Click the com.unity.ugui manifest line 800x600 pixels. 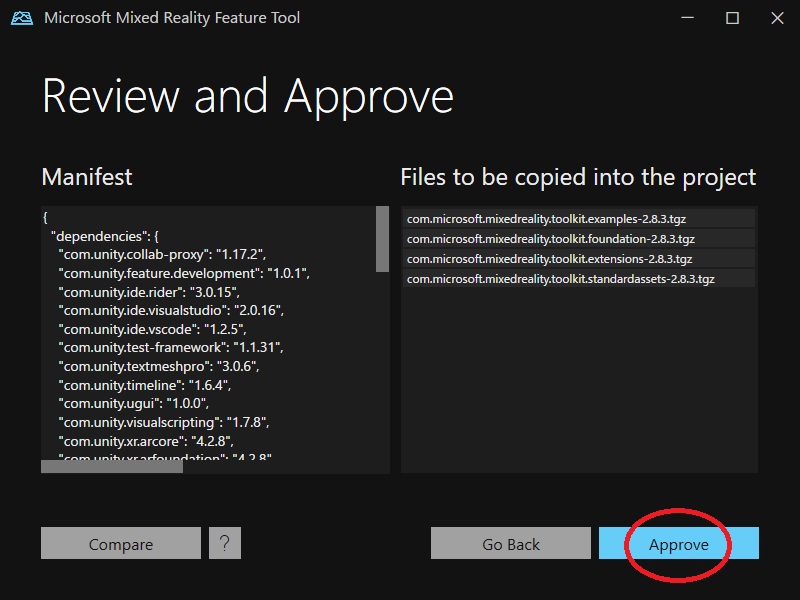133,404
